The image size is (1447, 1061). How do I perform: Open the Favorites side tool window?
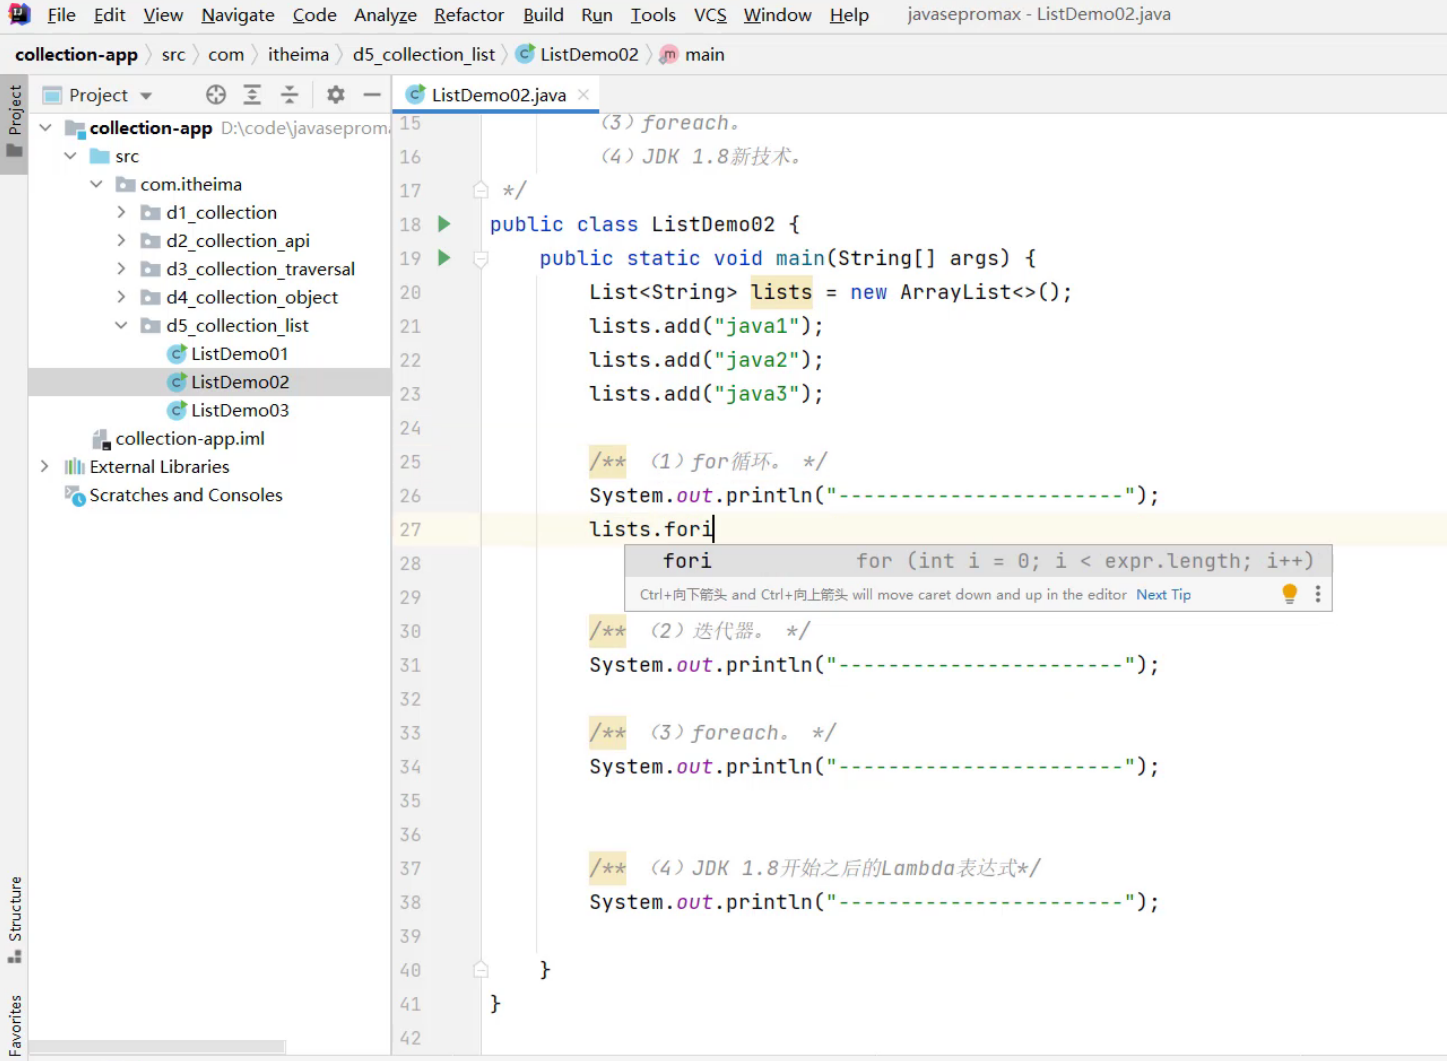click(x=14, y=1024)
